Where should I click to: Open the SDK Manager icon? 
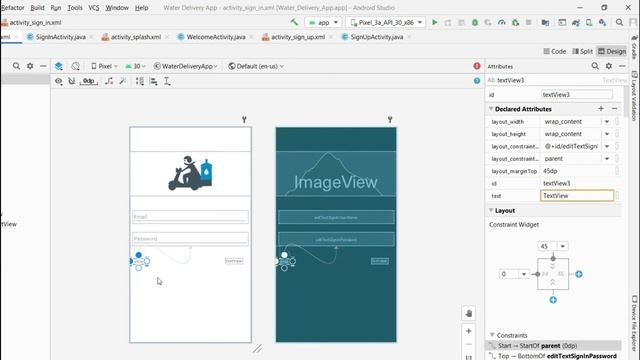pyautogui.click(x=602, y=22)
